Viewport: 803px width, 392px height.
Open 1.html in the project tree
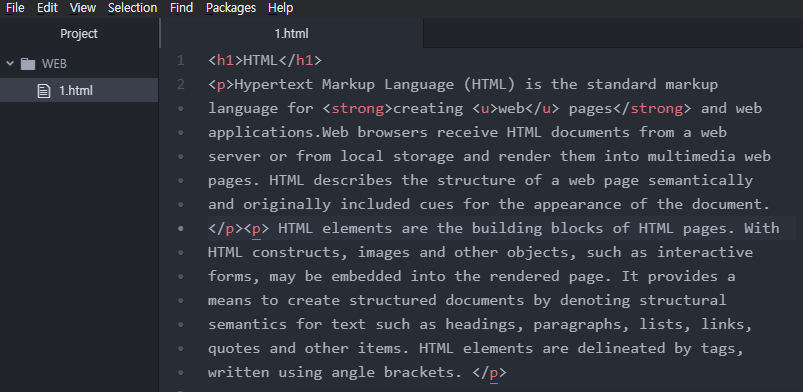[x=76, y=91]
